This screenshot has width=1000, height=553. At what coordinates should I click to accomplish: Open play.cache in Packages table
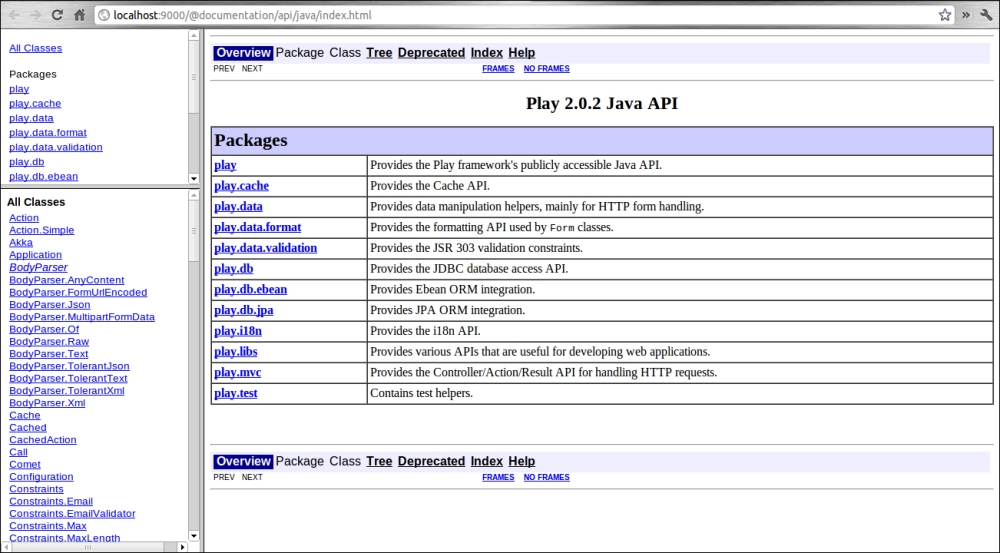click(241, 186)
